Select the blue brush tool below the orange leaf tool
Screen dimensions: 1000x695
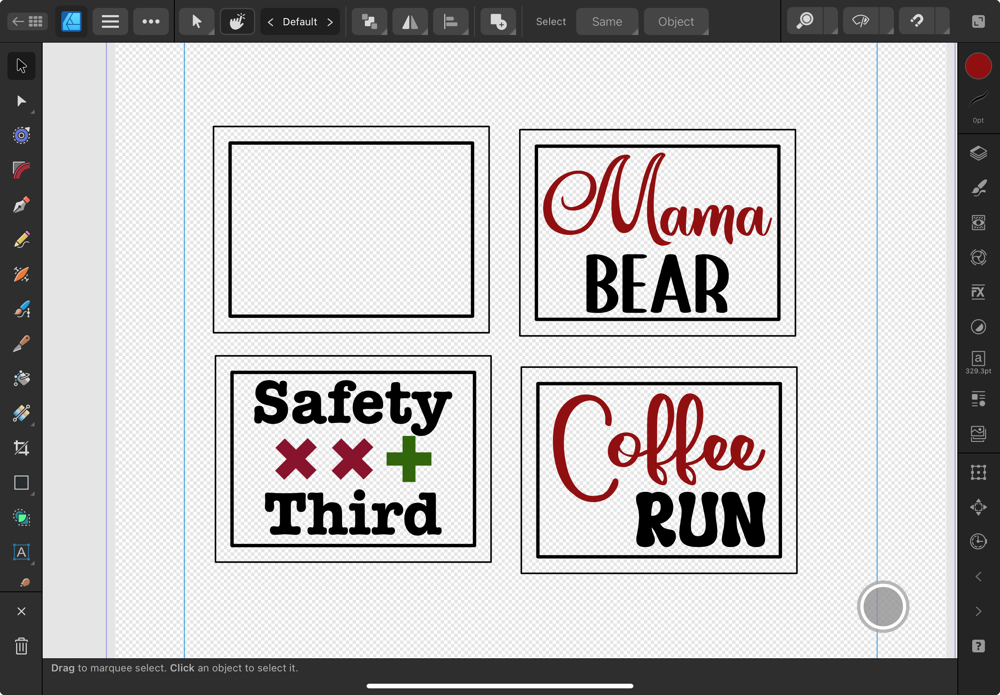(21, 309)
